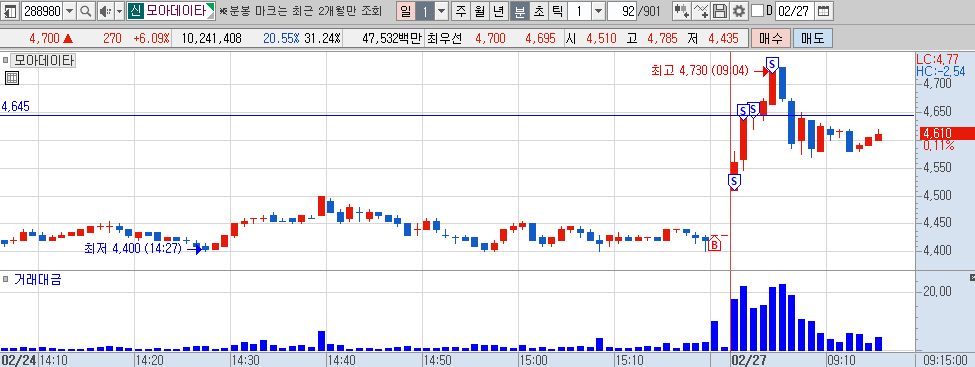Open the sound options dropdown arrow
The width and height of the screenshot is (975, 367).
point(119,11)
